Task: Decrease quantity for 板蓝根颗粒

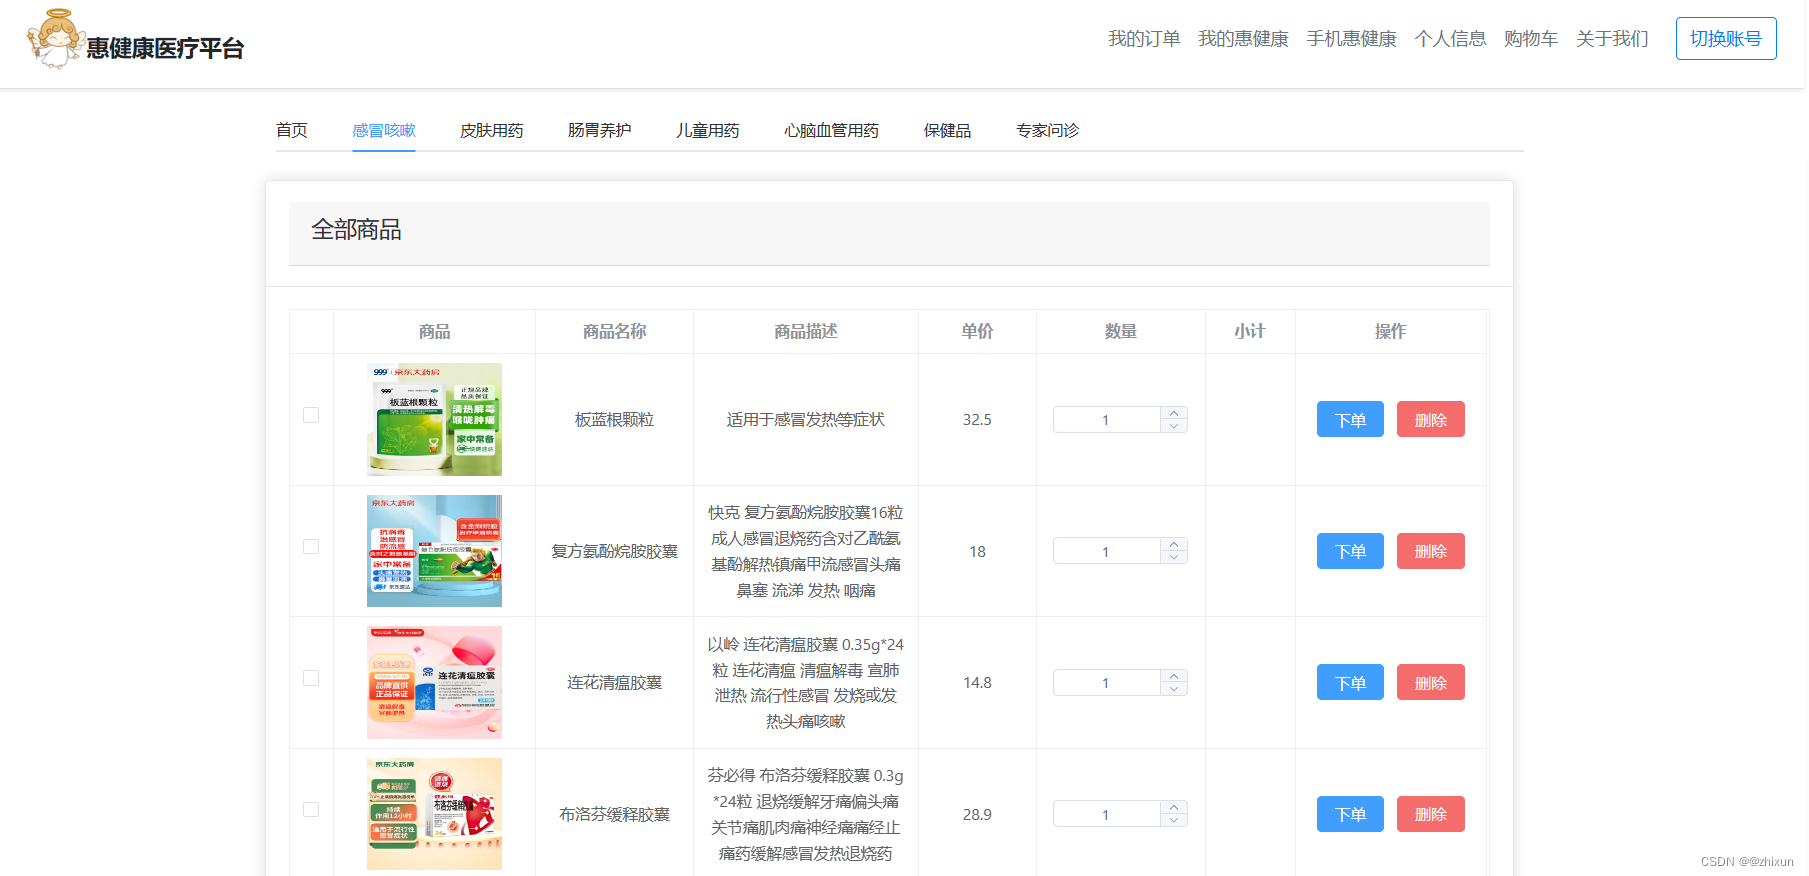Action: pyautogui.click(x=1174, y=426)
